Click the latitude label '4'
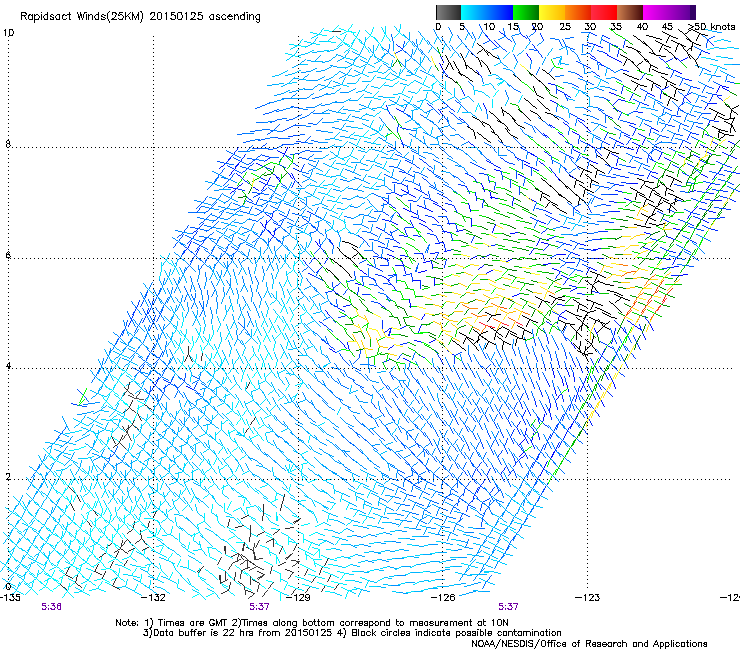Image resolution: width=740 pixels, height=650 pixels. coord(8,366)
